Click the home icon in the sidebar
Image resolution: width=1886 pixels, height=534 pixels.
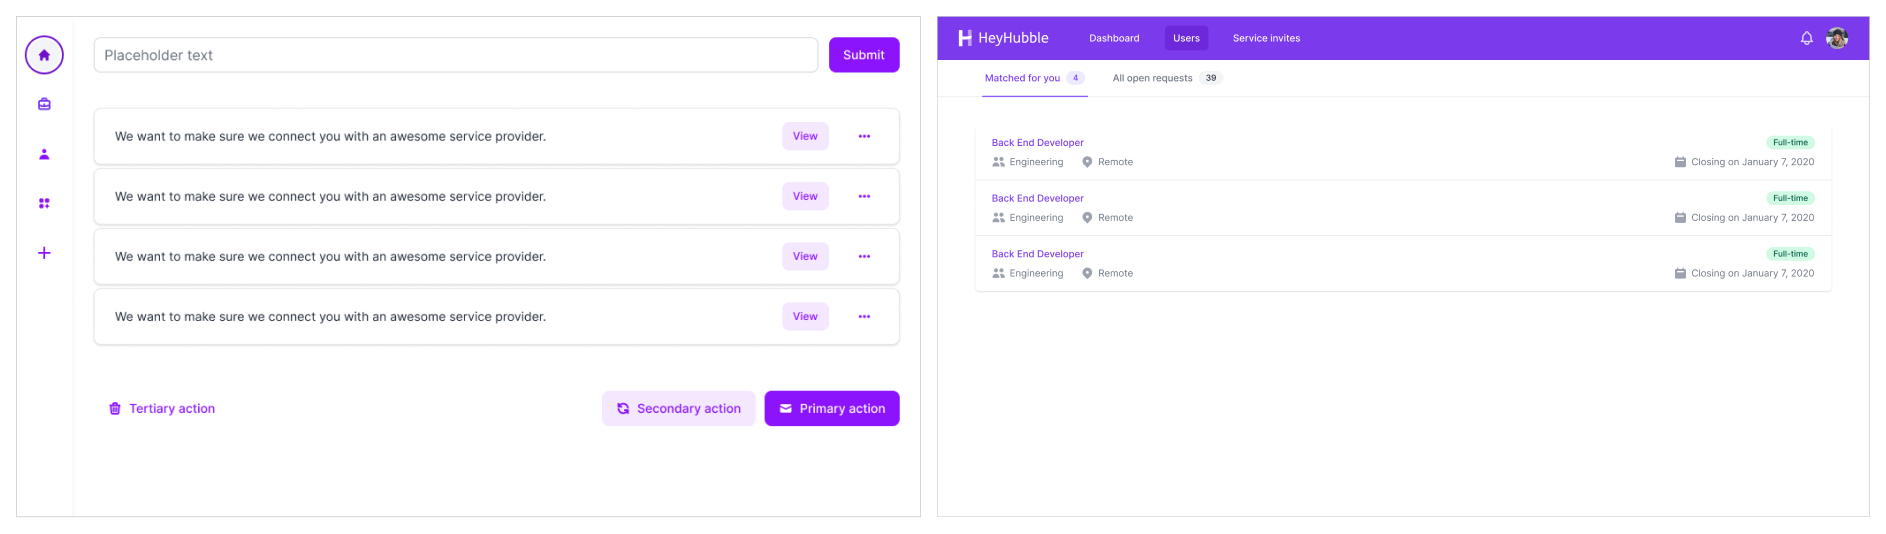(44, 55)
